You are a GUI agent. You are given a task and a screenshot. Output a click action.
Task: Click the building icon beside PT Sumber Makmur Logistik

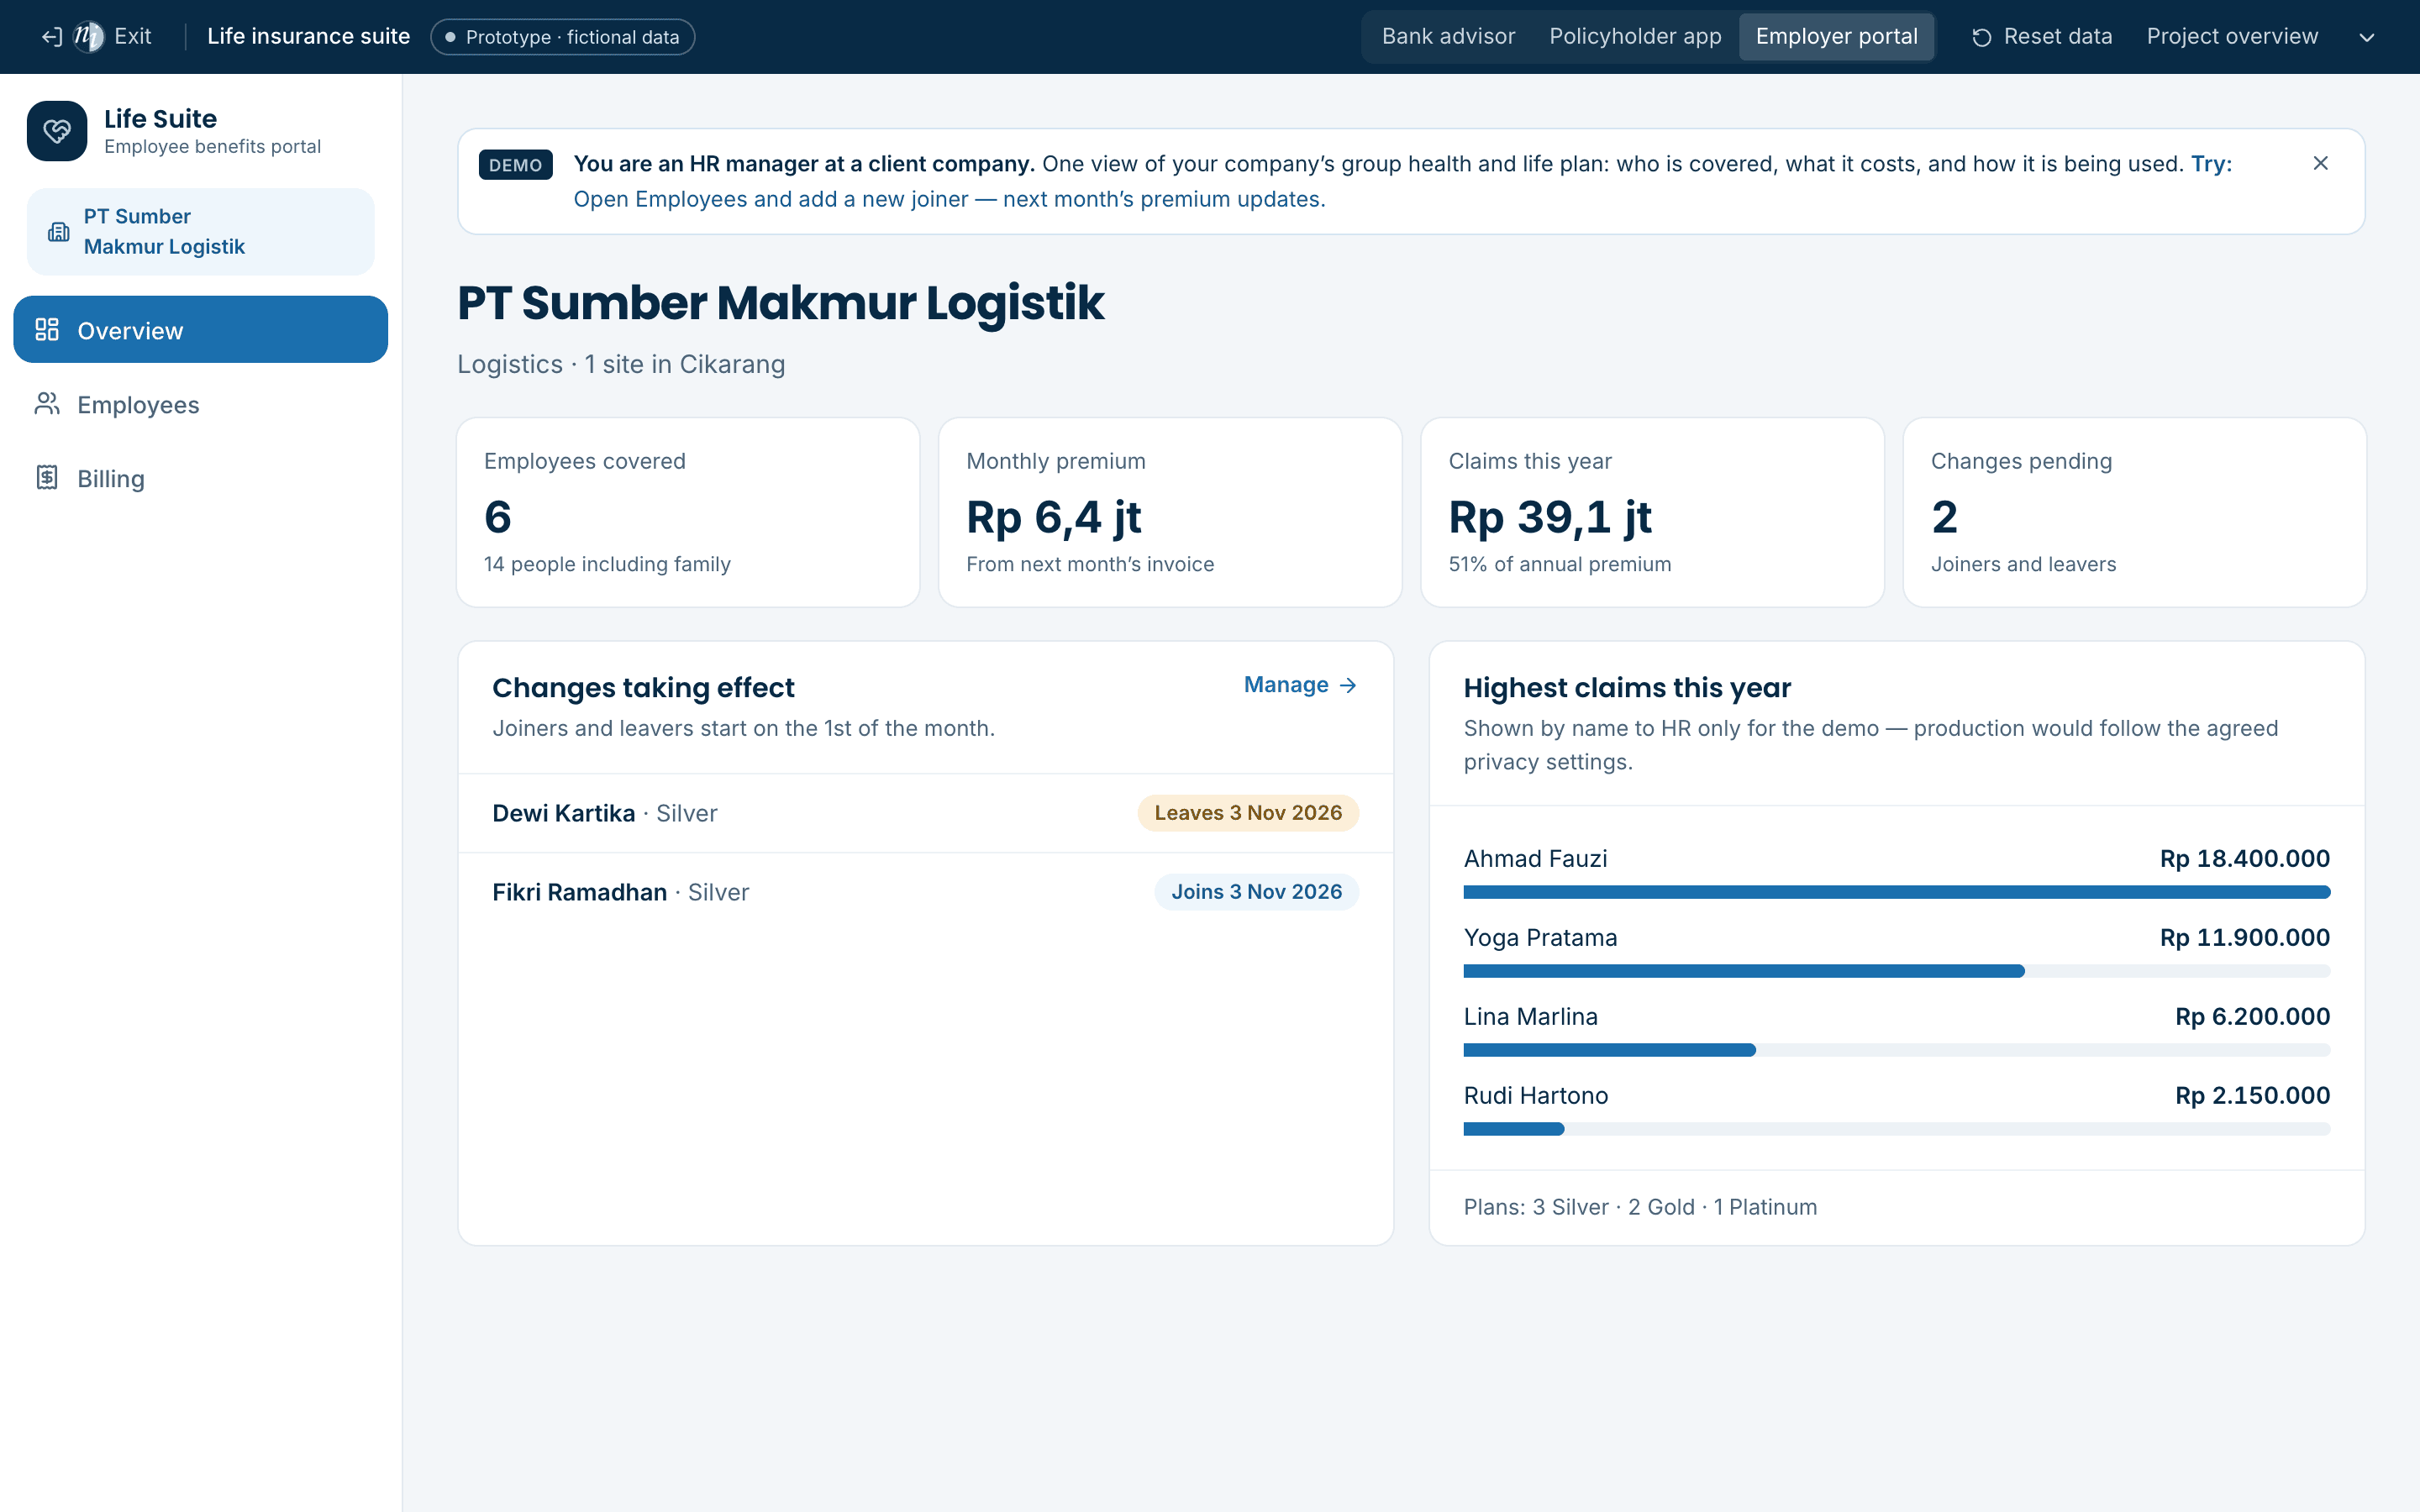coord(59,232)
